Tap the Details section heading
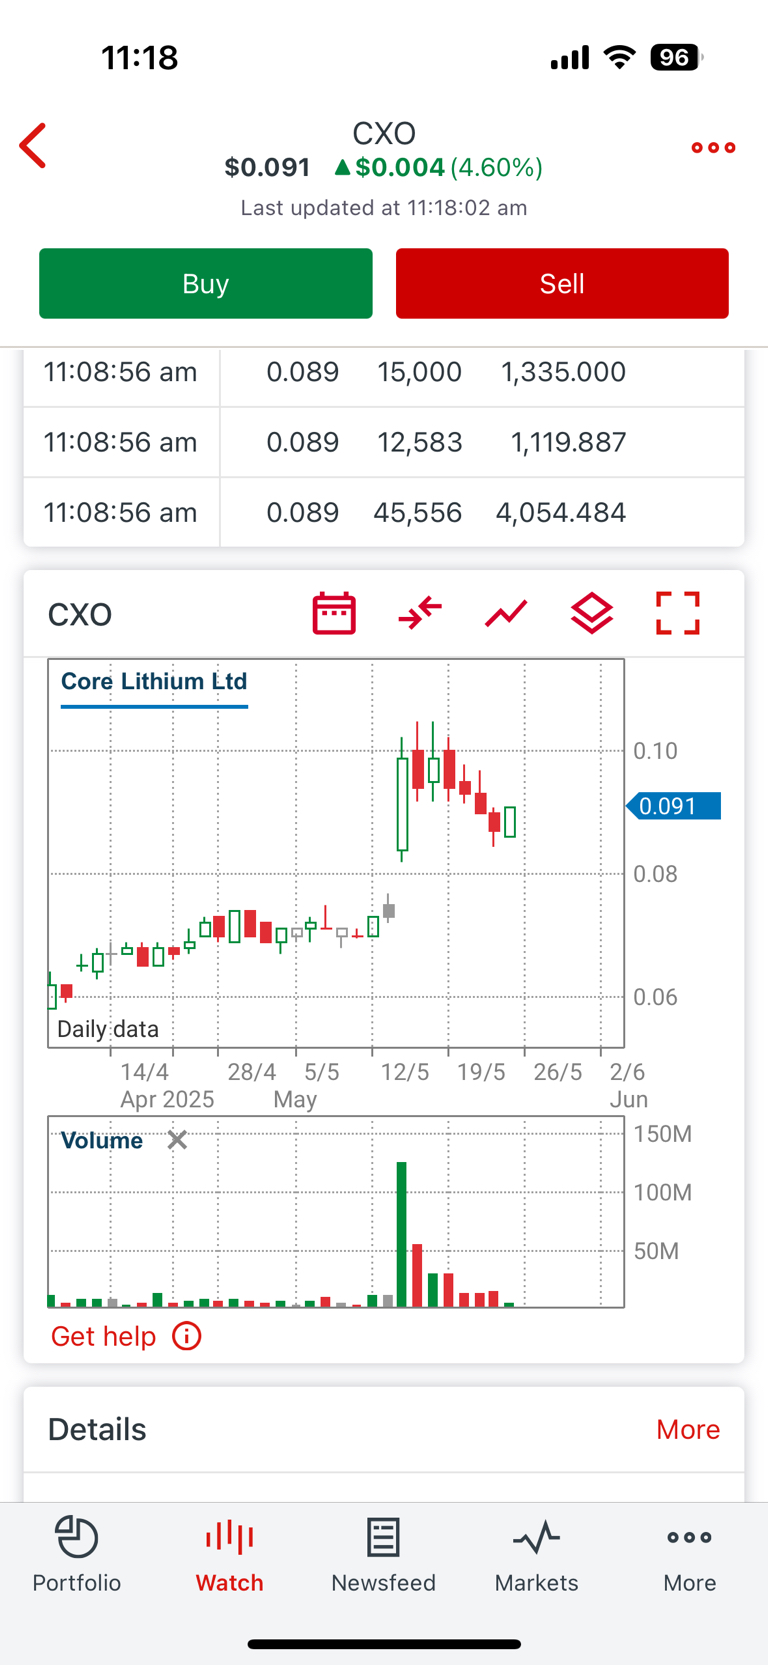The height and width of the screenshot is (1665, 769). point(97,1430)
